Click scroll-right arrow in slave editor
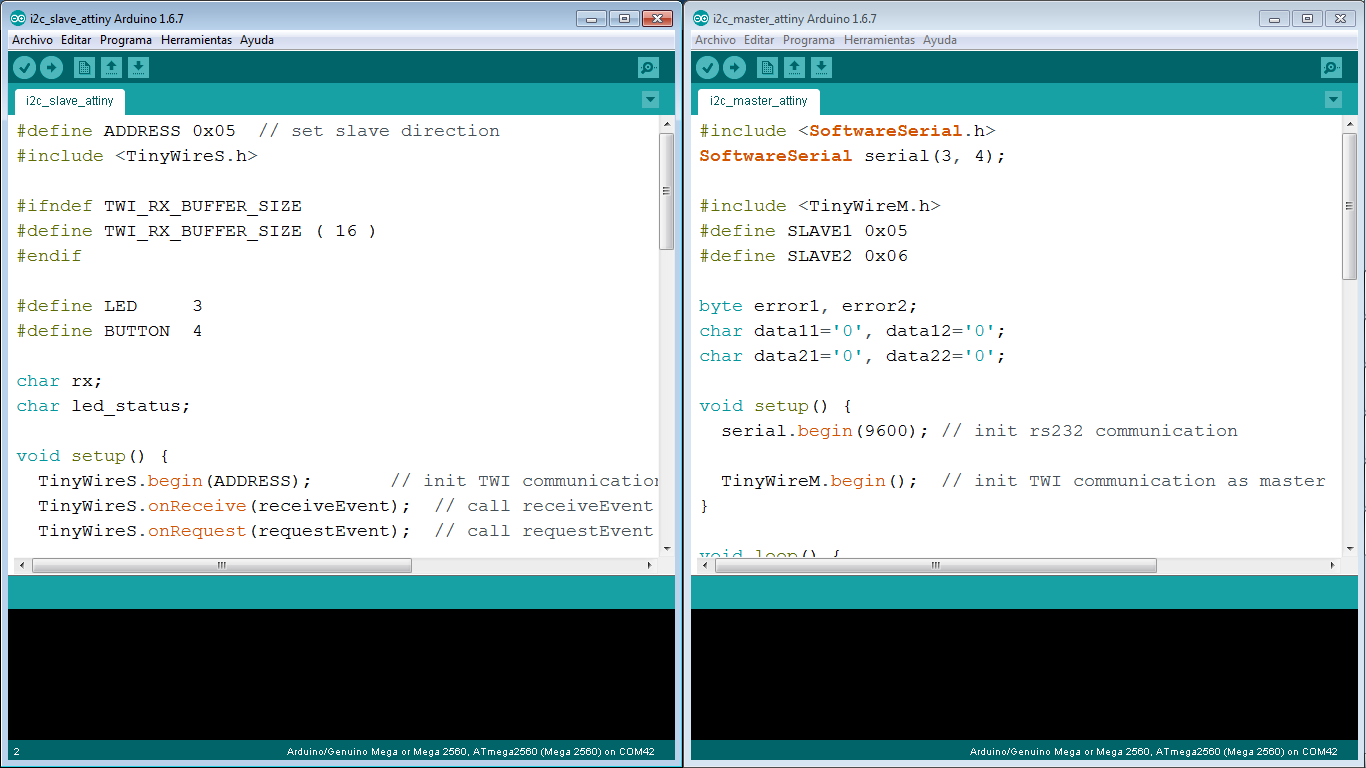 point(651,565)
